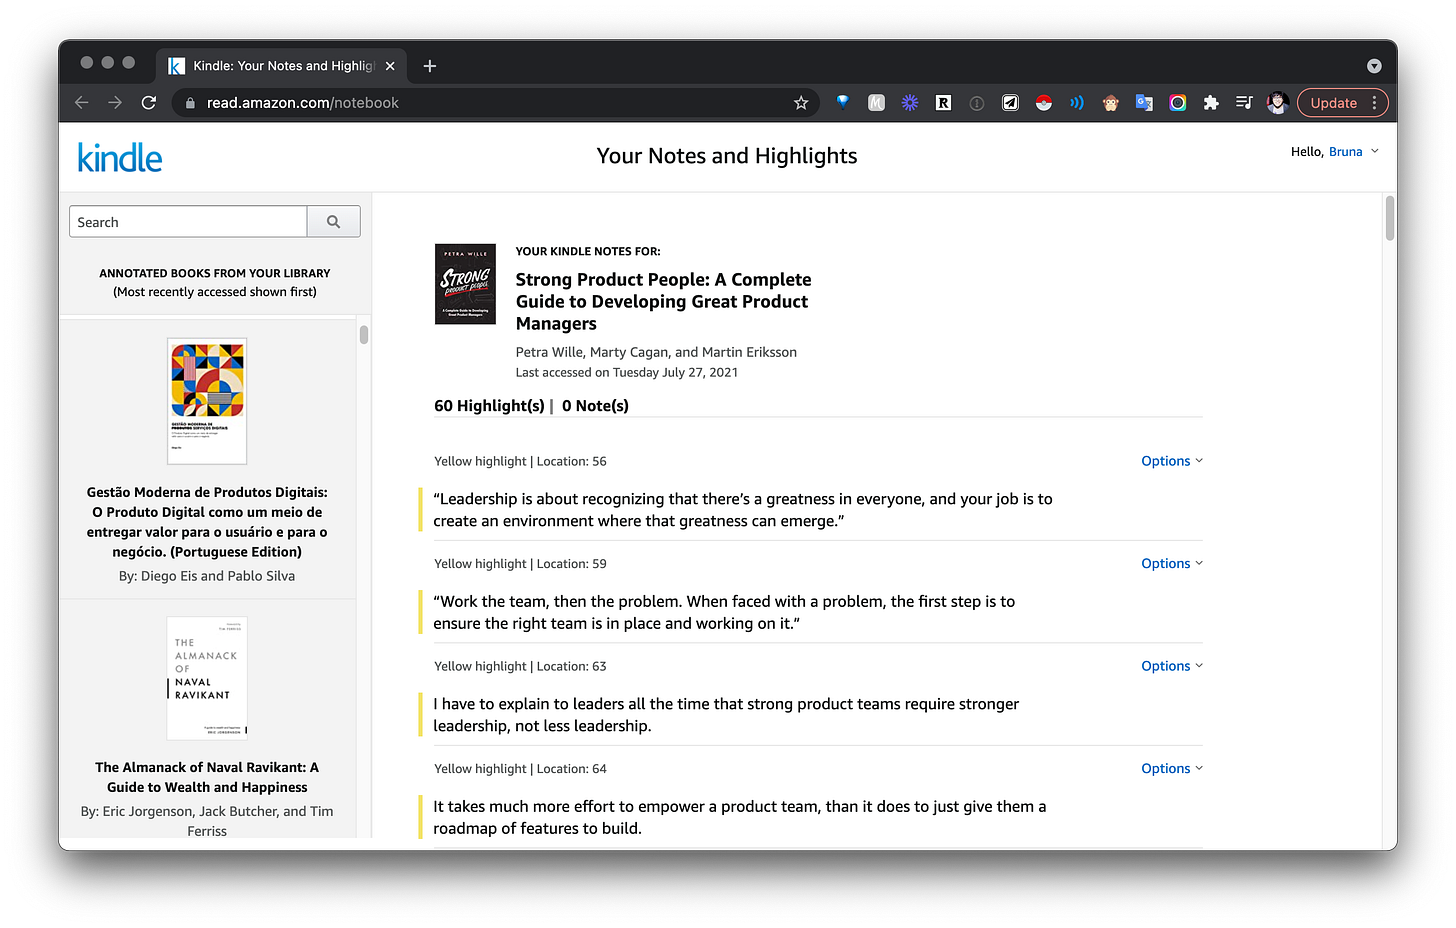This screenshot has height=928, width=1456.
Task: Select the Almanack of Naval Ravikant cover
Action: 207,678
